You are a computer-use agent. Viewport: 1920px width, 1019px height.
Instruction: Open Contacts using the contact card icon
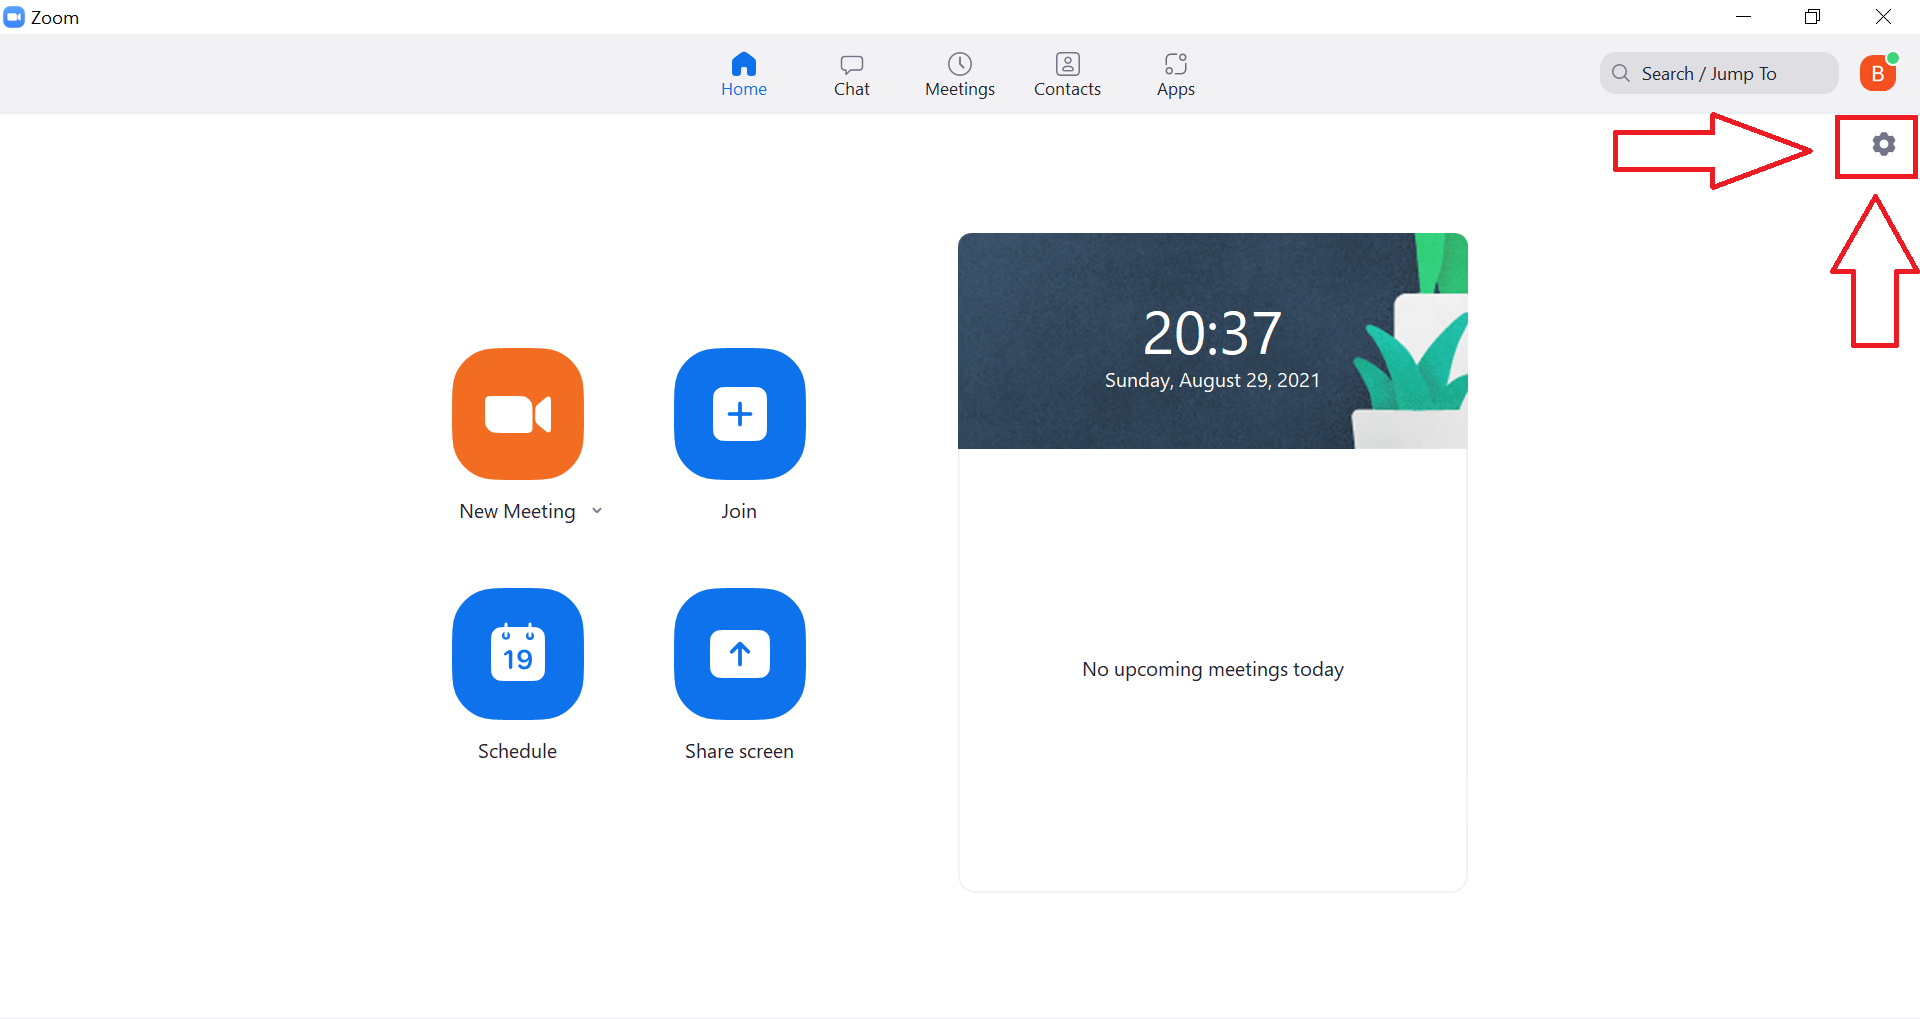(1067, 62)
